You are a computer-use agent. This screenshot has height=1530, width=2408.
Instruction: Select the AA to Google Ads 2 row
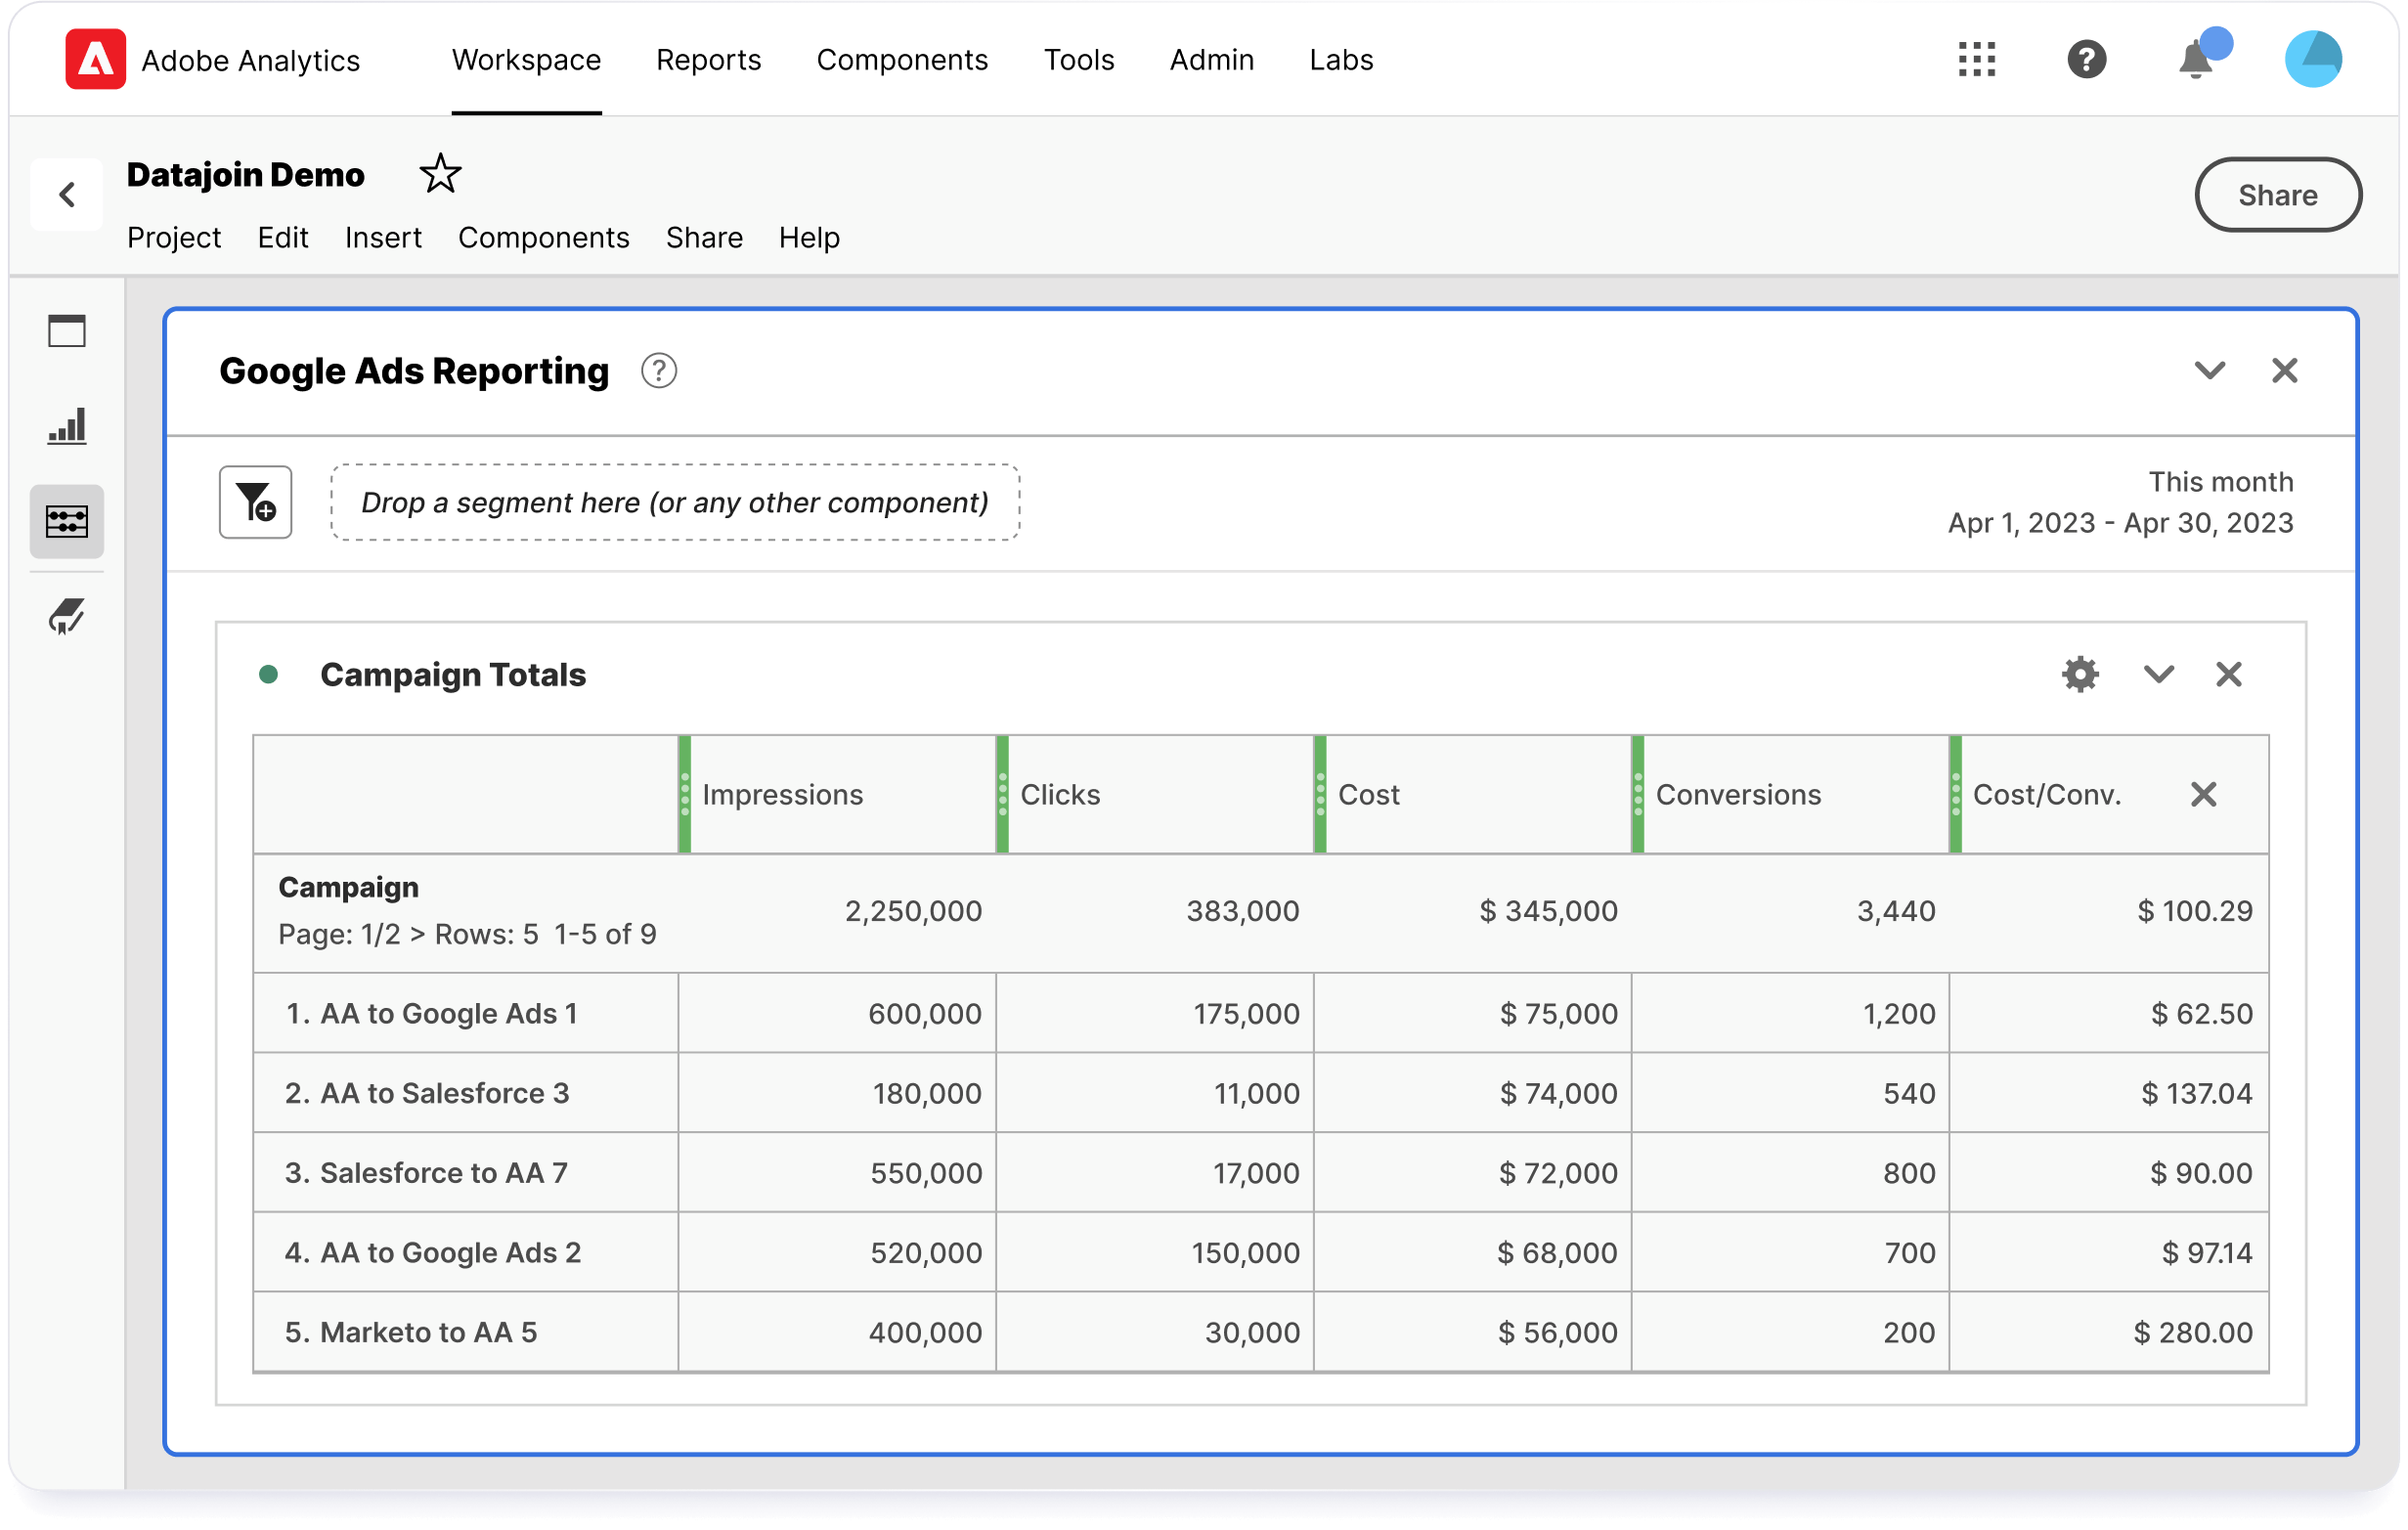tap(1261, 1252)
